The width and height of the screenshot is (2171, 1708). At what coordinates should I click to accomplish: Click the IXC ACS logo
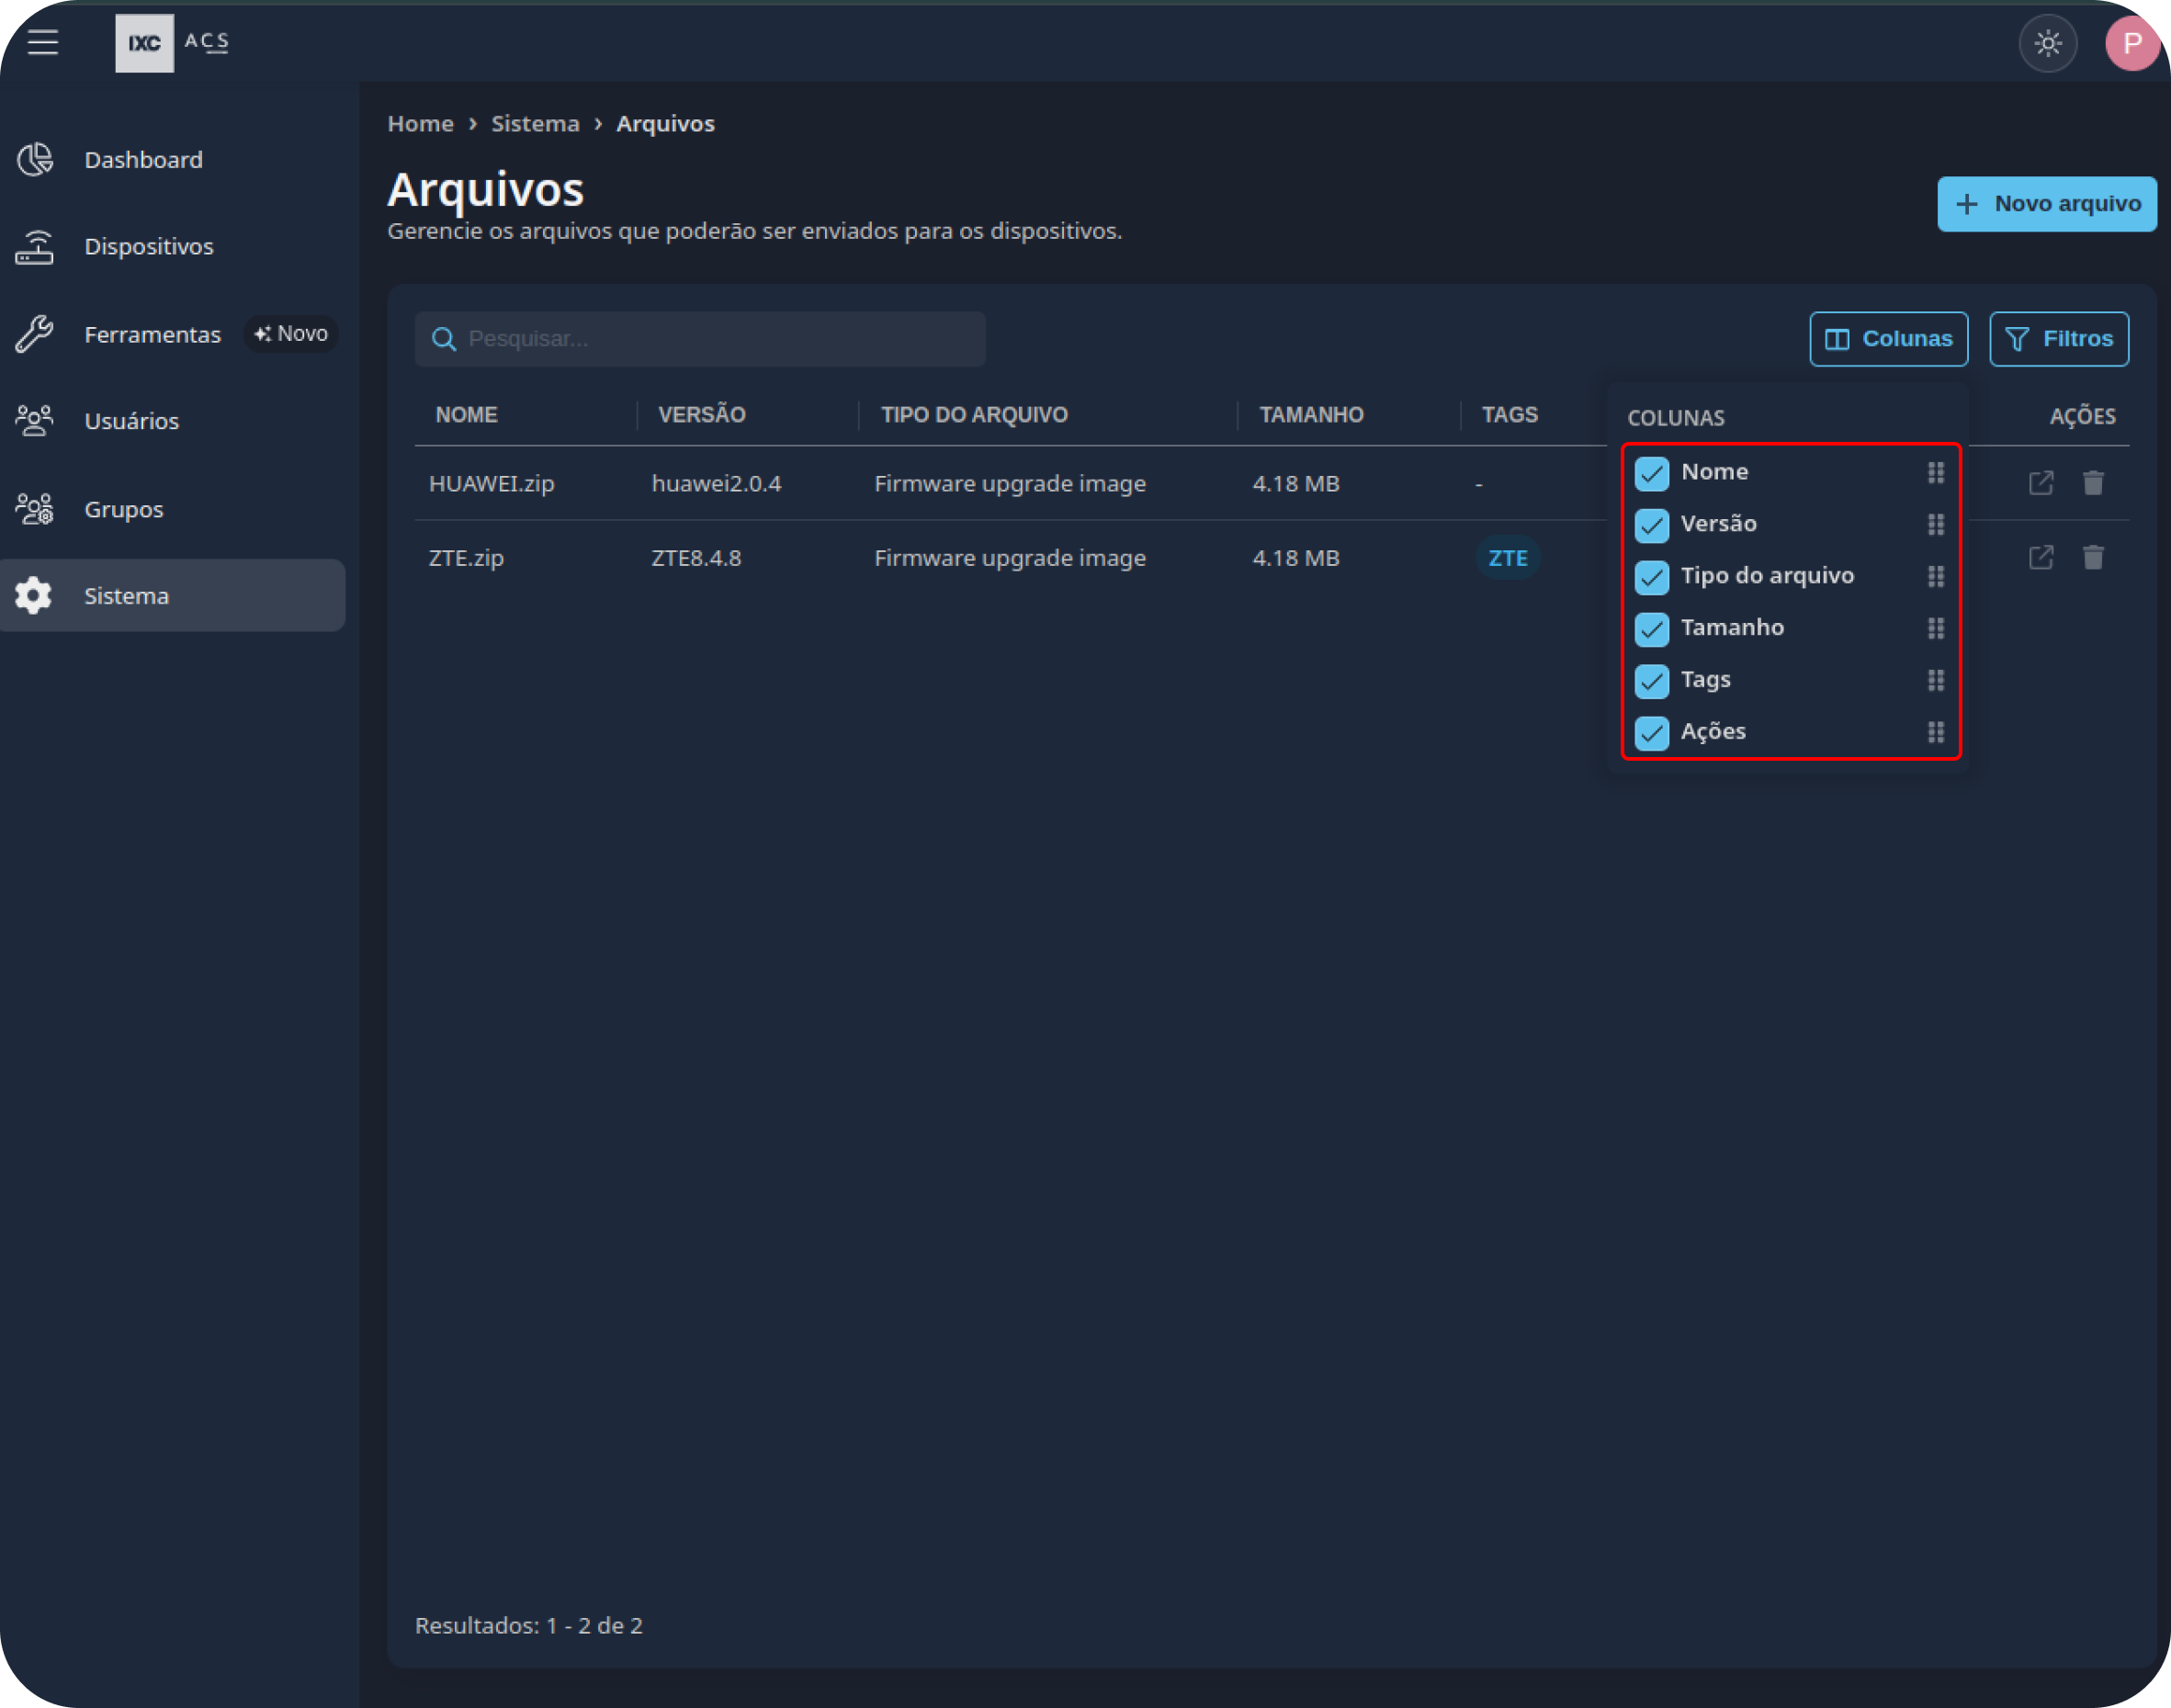pos(172,43)
